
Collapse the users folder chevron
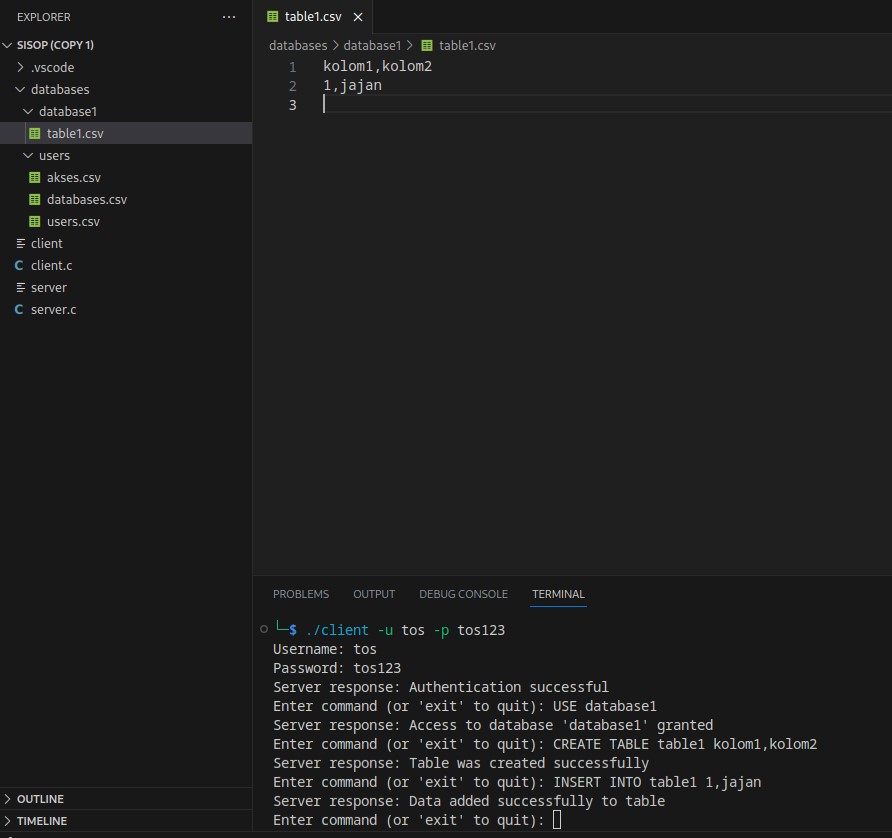click(x=28, y=155)
